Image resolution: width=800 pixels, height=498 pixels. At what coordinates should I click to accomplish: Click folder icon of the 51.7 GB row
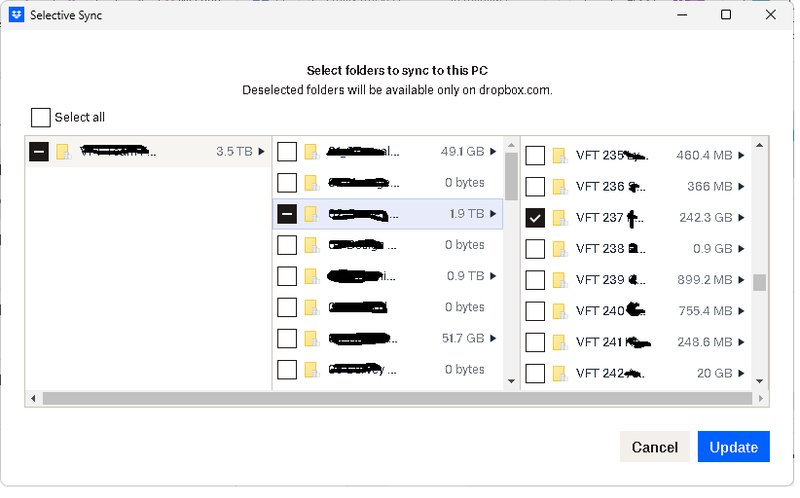[x=312, y=339]
